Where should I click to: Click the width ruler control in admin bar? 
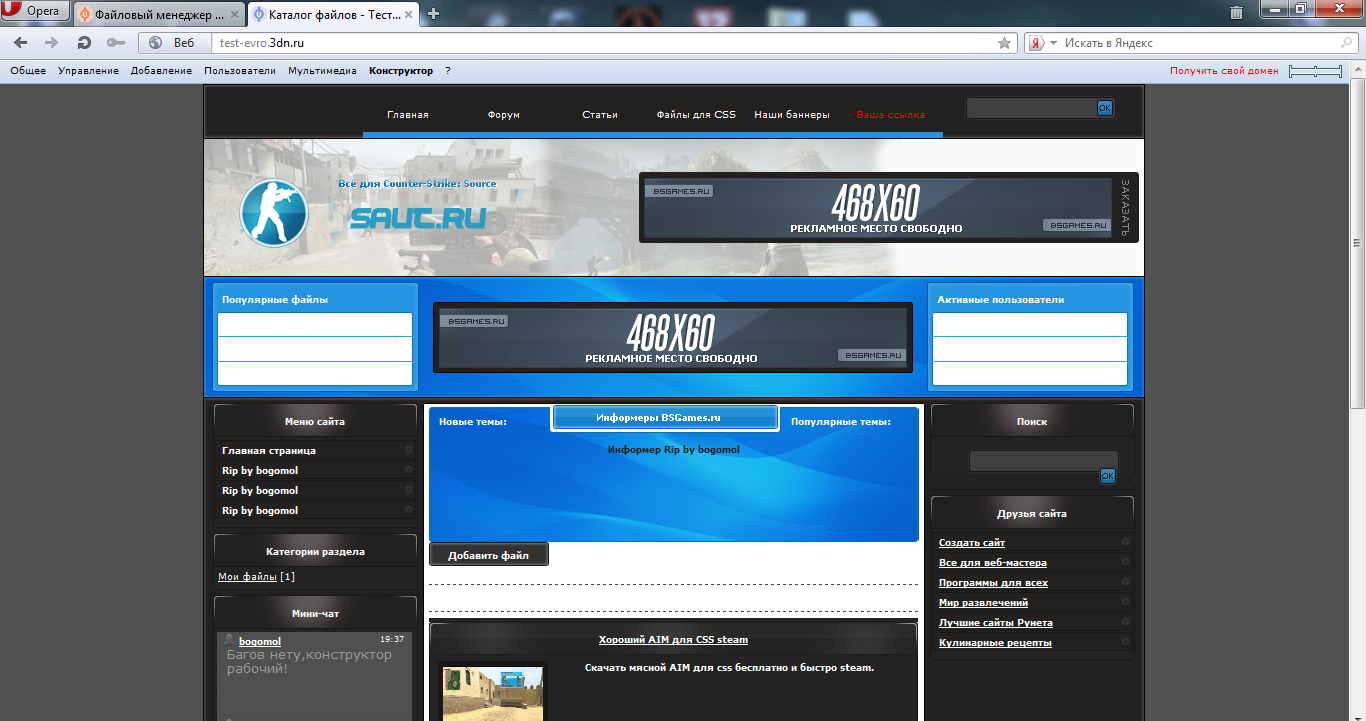tap(1315, 71)
